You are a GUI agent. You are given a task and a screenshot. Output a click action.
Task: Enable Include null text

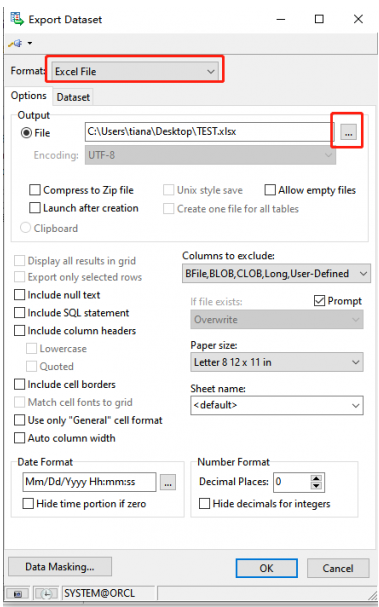pos(19,295)
